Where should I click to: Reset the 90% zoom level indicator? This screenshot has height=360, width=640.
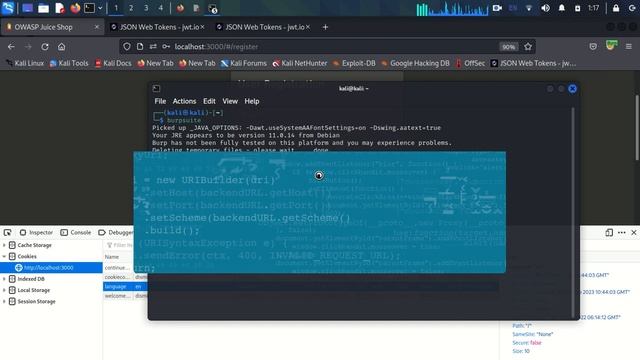coord(508,47)
